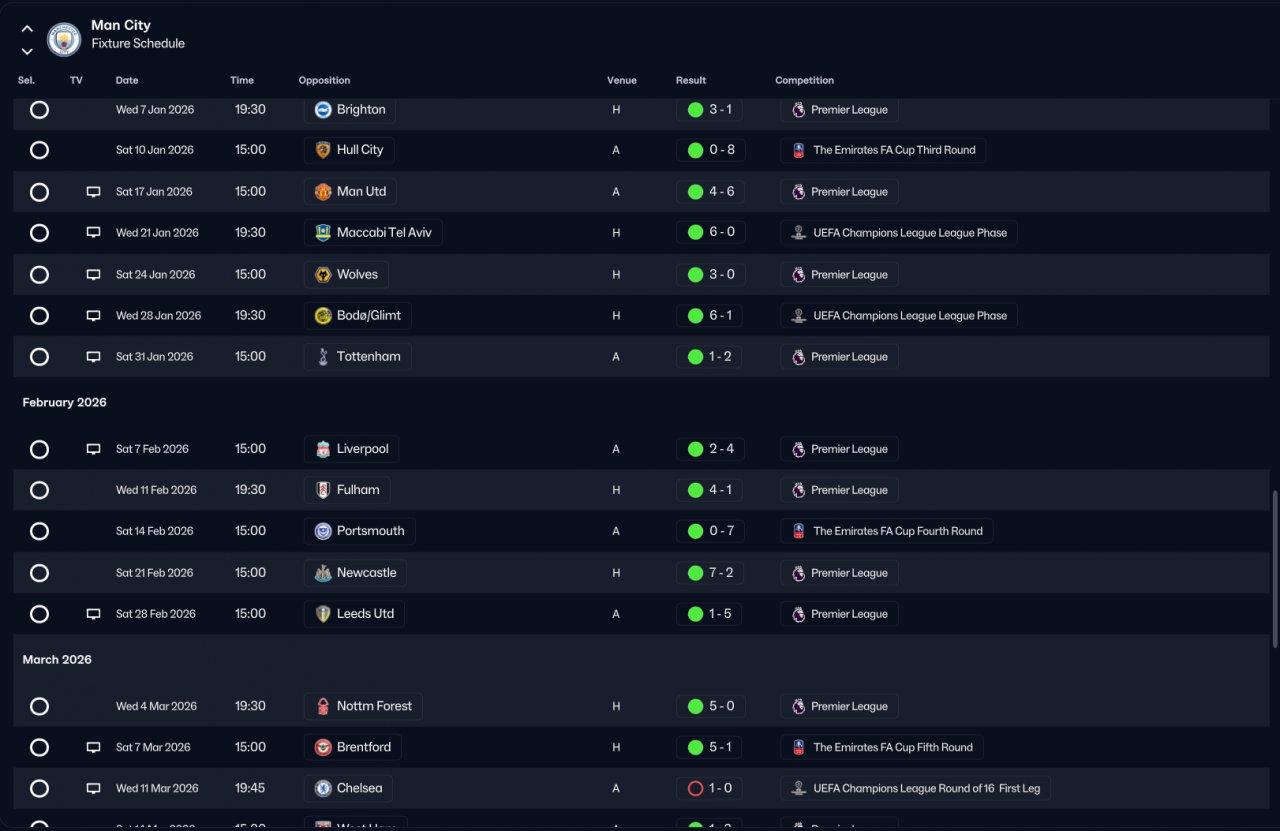Select the Nottm Forest fixture selection circle

coord(39,706)
